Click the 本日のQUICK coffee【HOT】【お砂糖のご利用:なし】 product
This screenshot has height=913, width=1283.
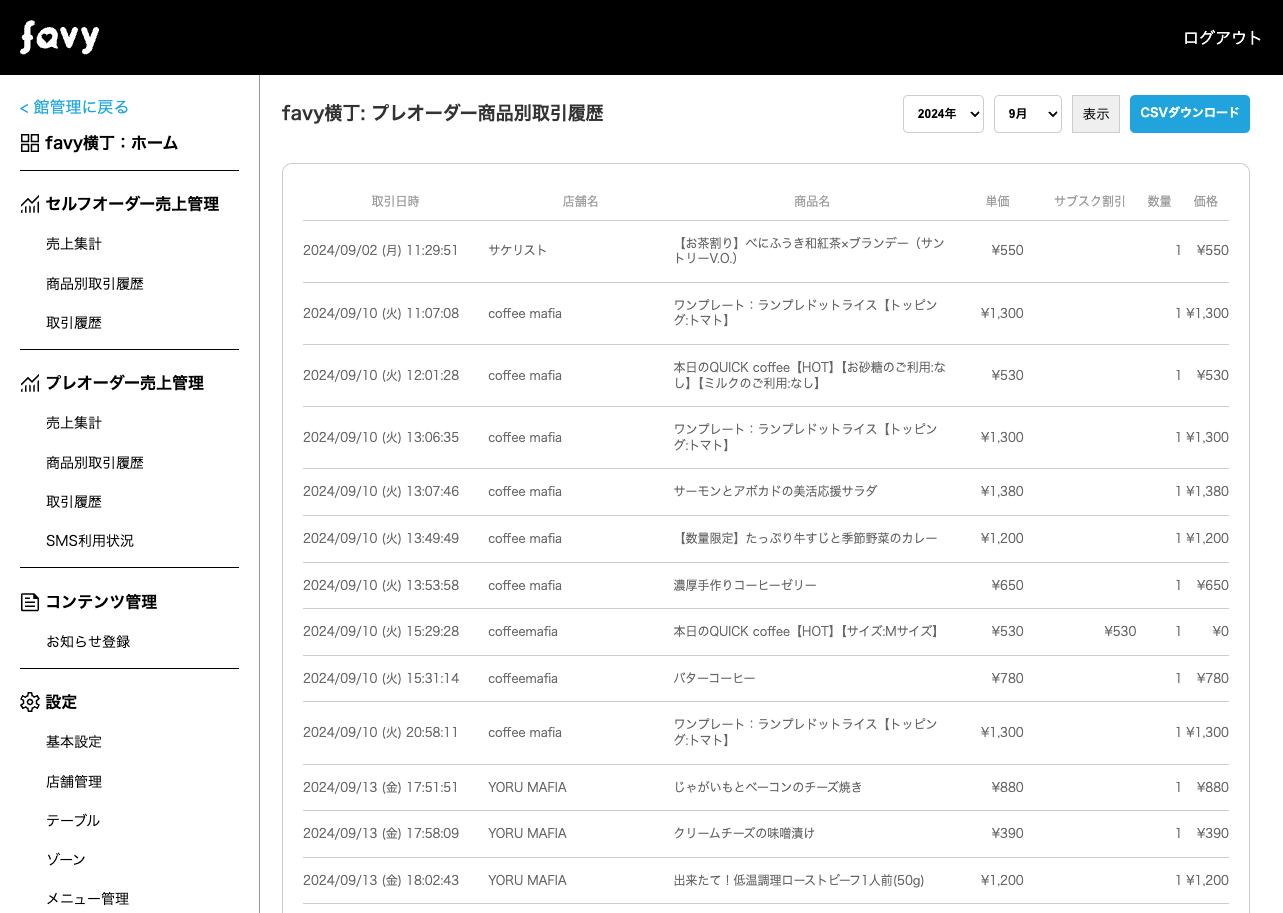pos(810,375)
